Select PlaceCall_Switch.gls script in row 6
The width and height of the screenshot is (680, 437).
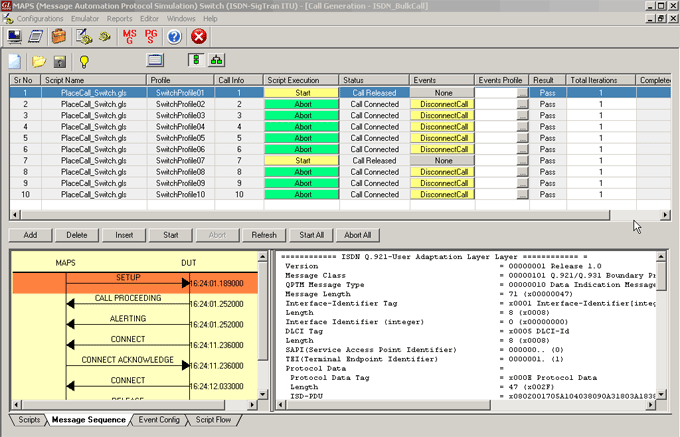click(x=94, y=149)
